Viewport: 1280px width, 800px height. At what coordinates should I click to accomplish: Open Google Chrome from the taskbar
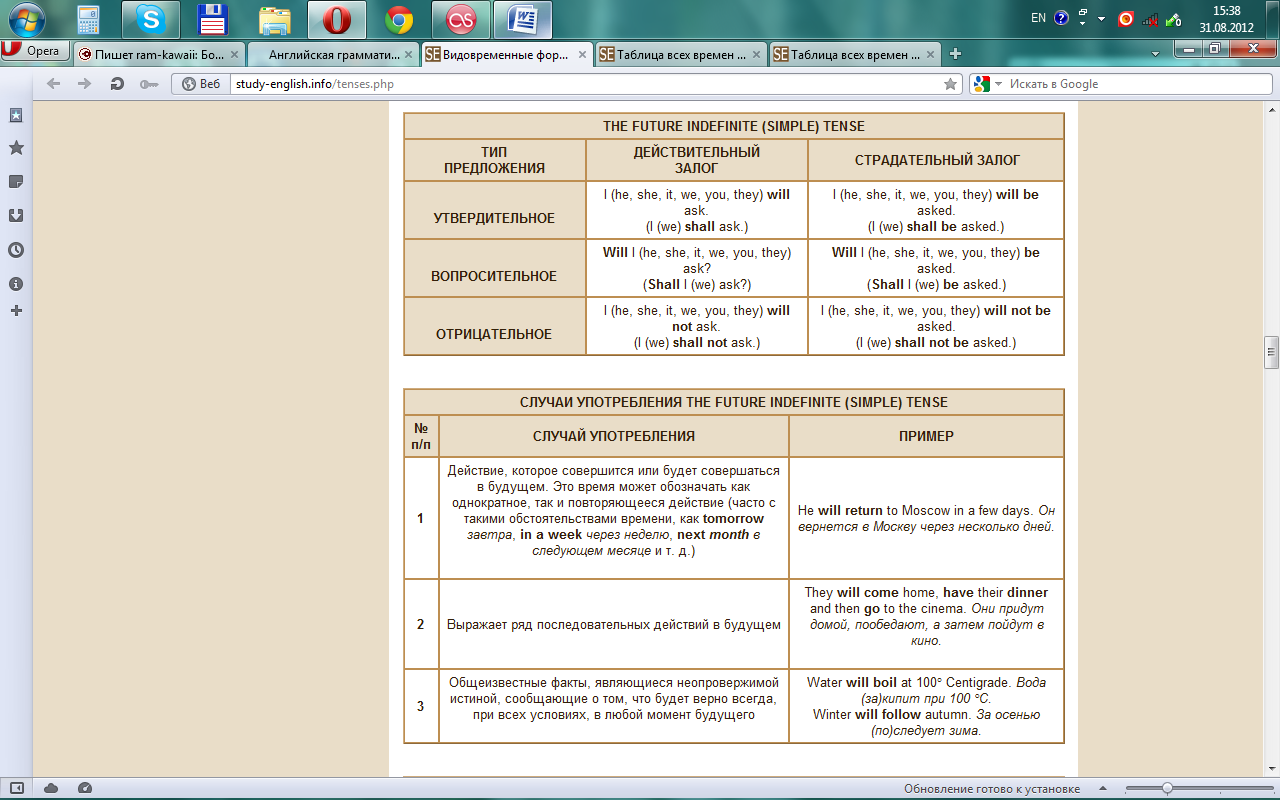(399, 18)
